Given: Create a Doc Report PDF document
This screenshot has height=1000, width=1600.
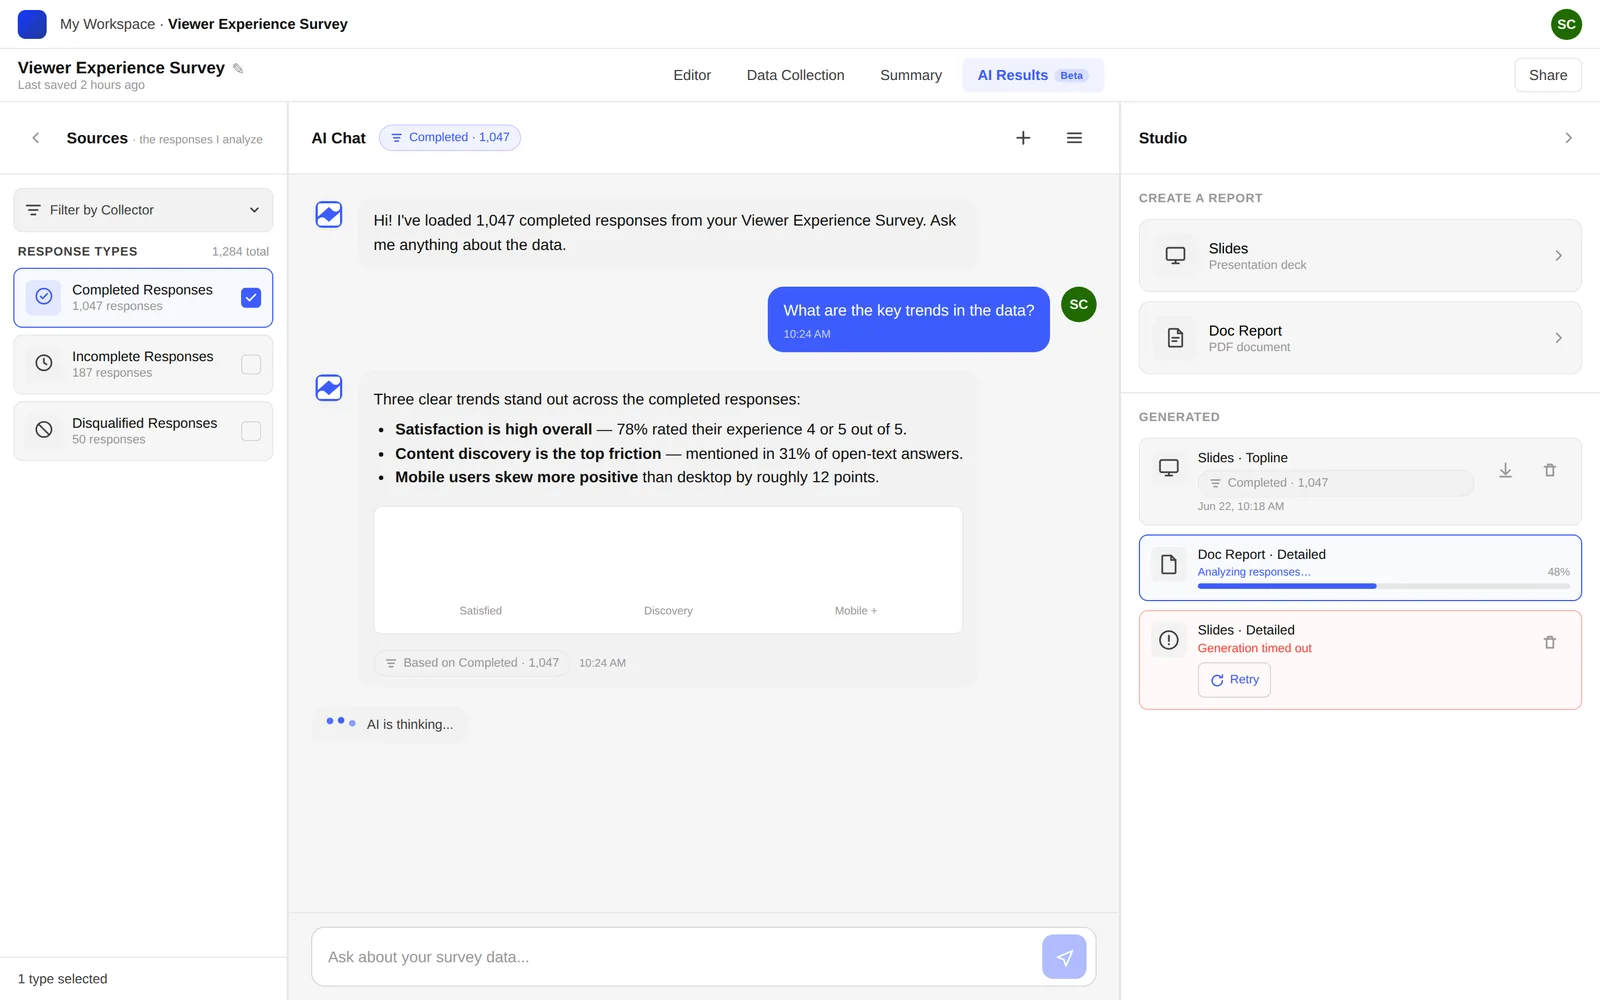Looking at the screenshot, I should click(1360, 338).
